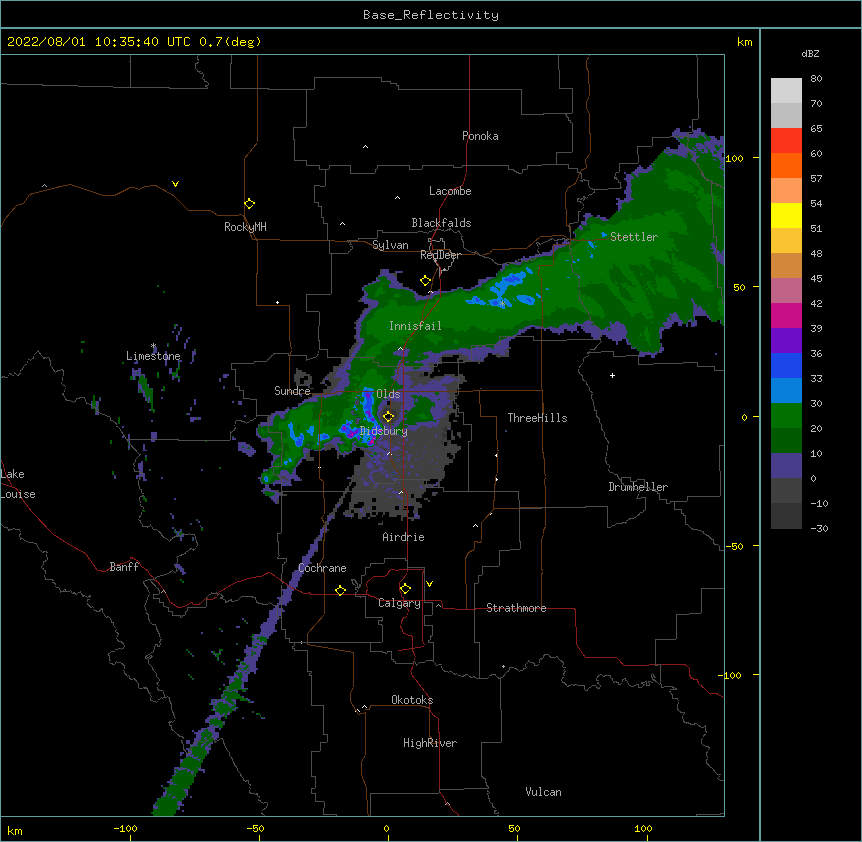
Task: Click the Drumheller city label
Action: tap(638, 487)
